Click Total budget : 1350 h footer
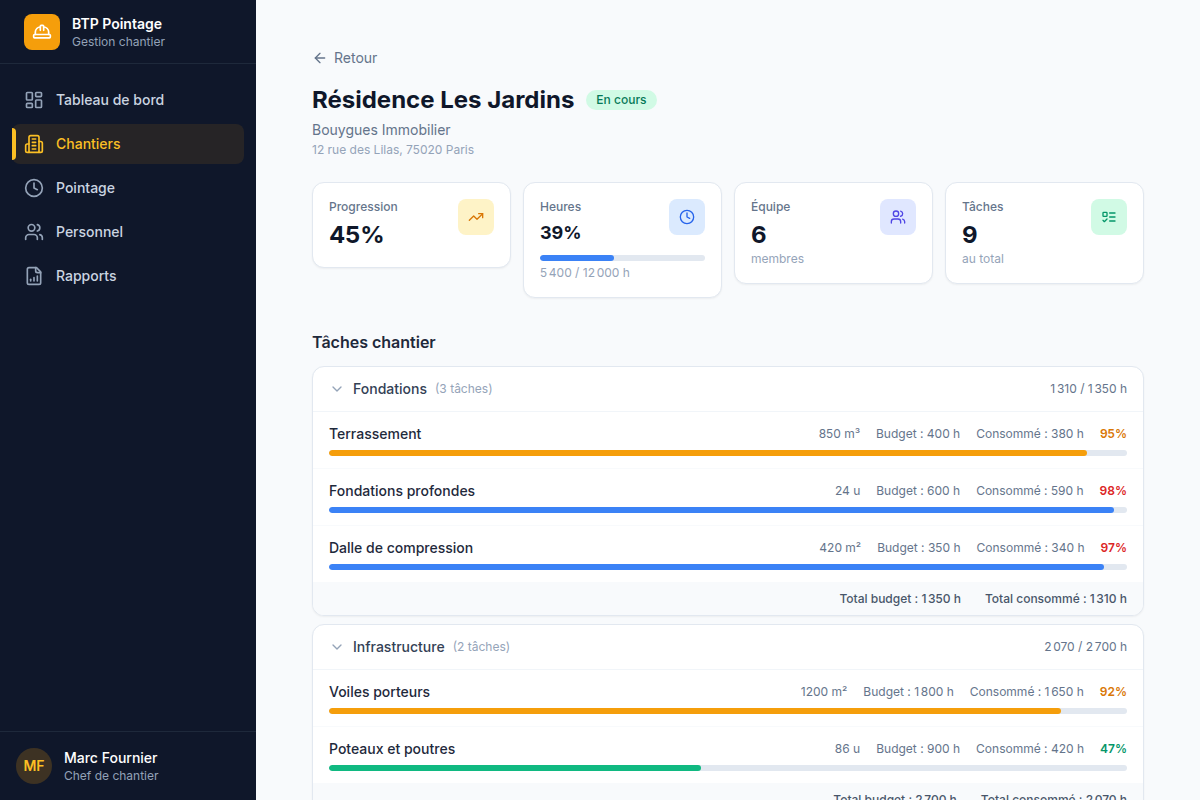 900,599
